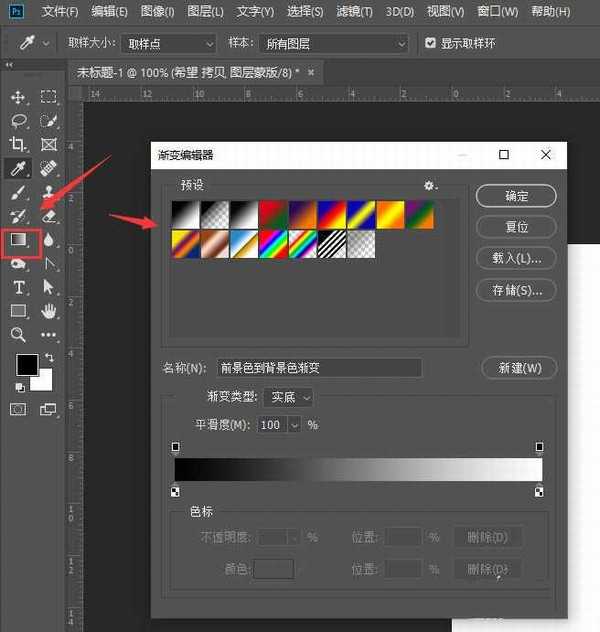Select the Lasso tool
Image resolution: width=600 pixels, height=632 pixels.
coord(18,121)
